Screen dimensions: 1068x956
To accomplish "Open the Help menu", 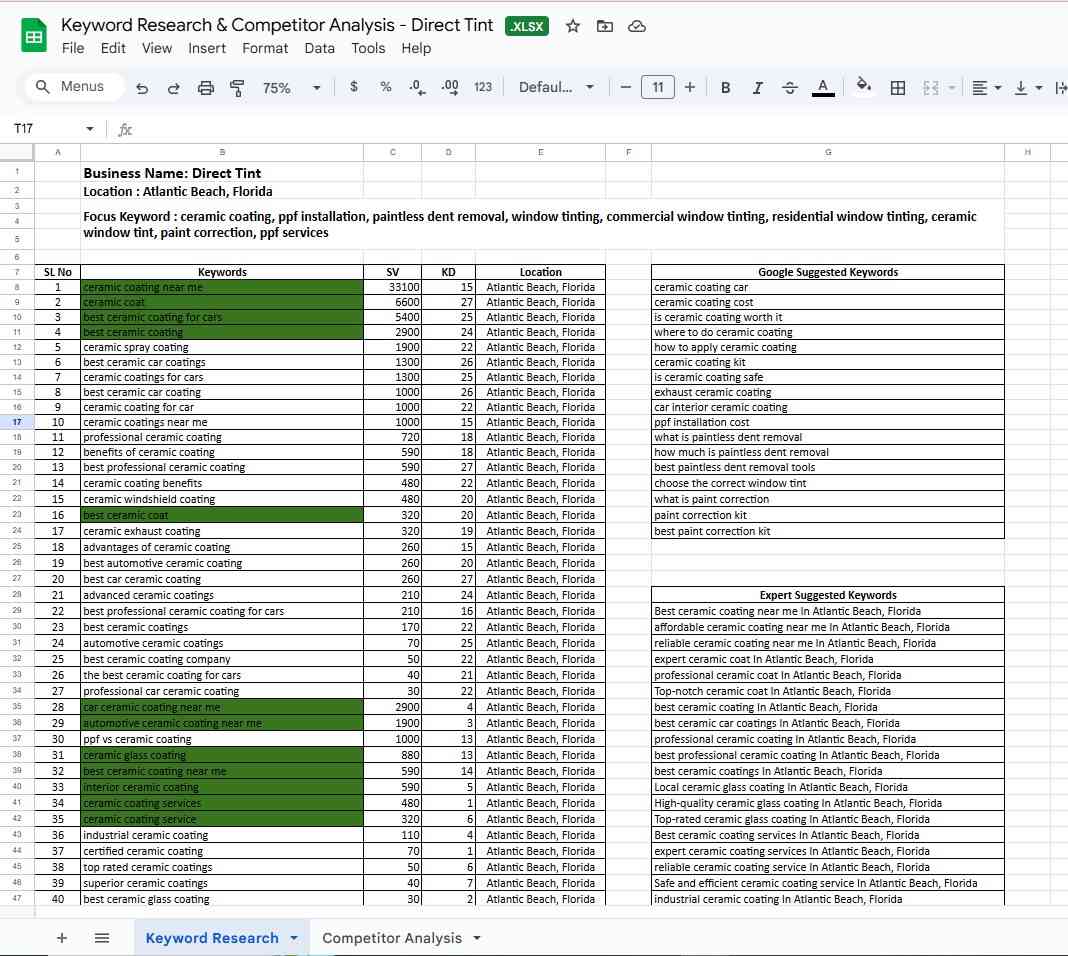I will click(x=416, y=48).
